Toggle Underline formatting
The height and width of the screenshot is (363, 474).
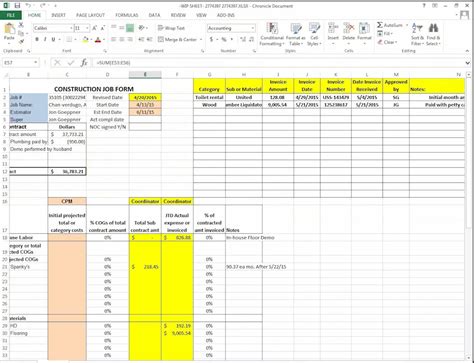[53, 40]
